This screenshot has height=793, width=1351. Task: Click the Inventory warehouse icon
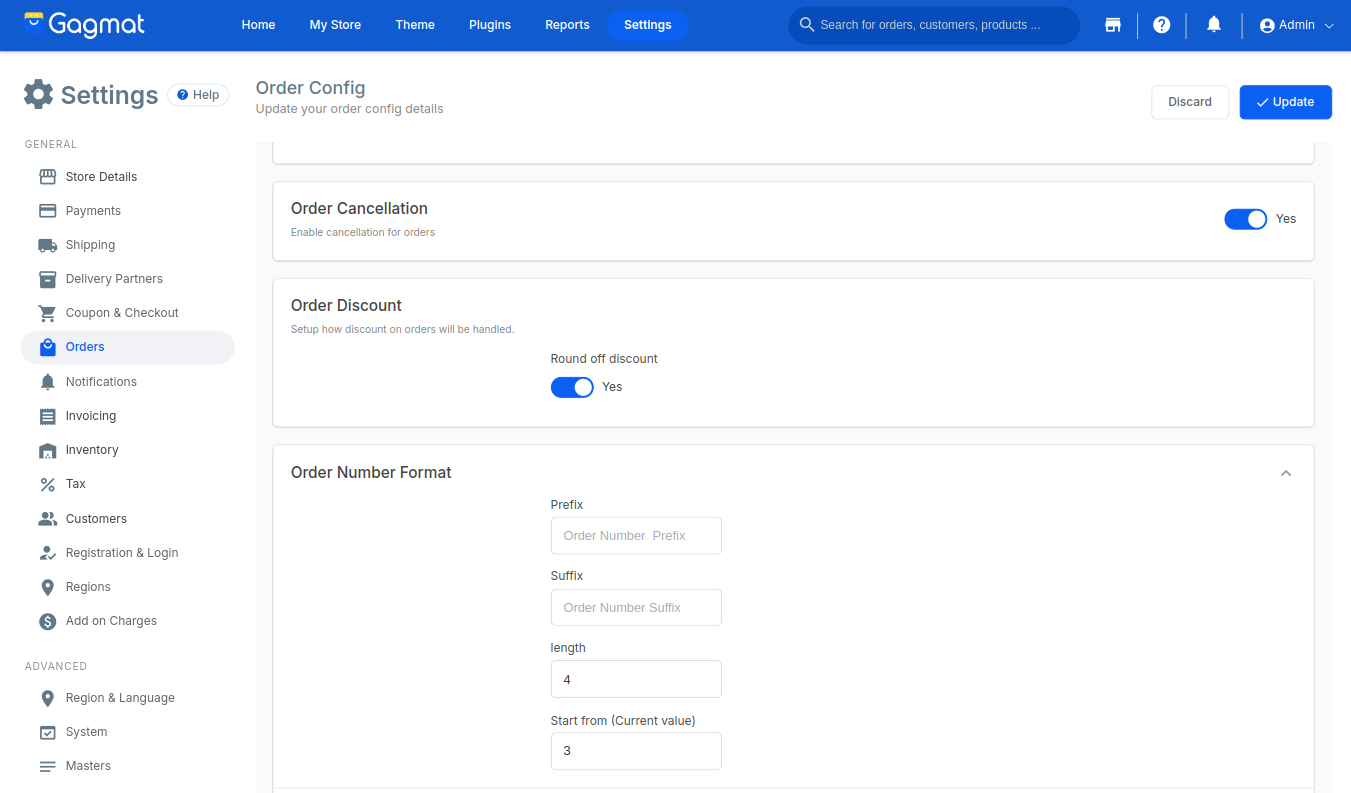47,450
